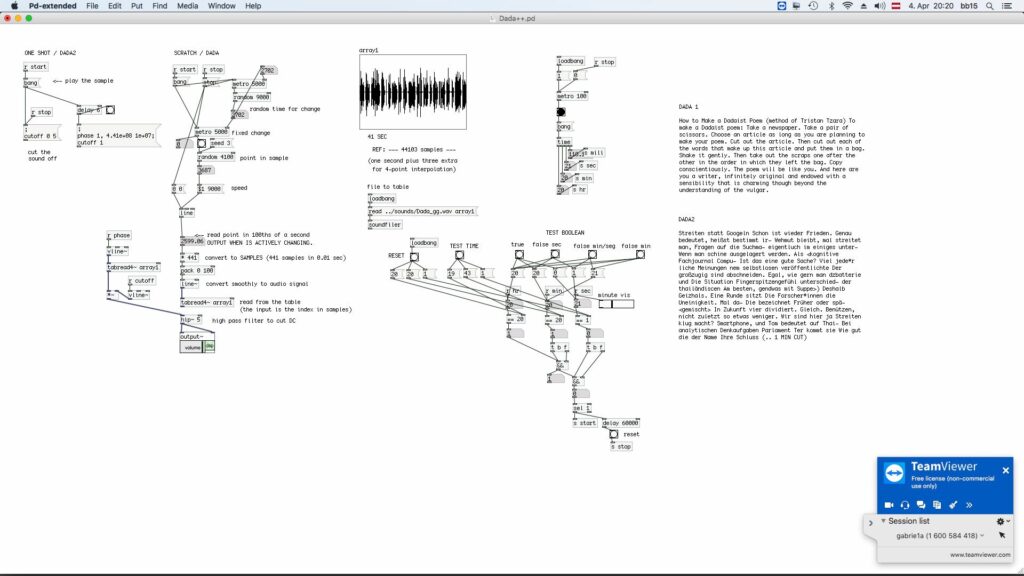Image resolution: width=1024 pixels, height=576 pixels.
Task: Click the Bluetooth status icon
Action: [x=831, y=6]
